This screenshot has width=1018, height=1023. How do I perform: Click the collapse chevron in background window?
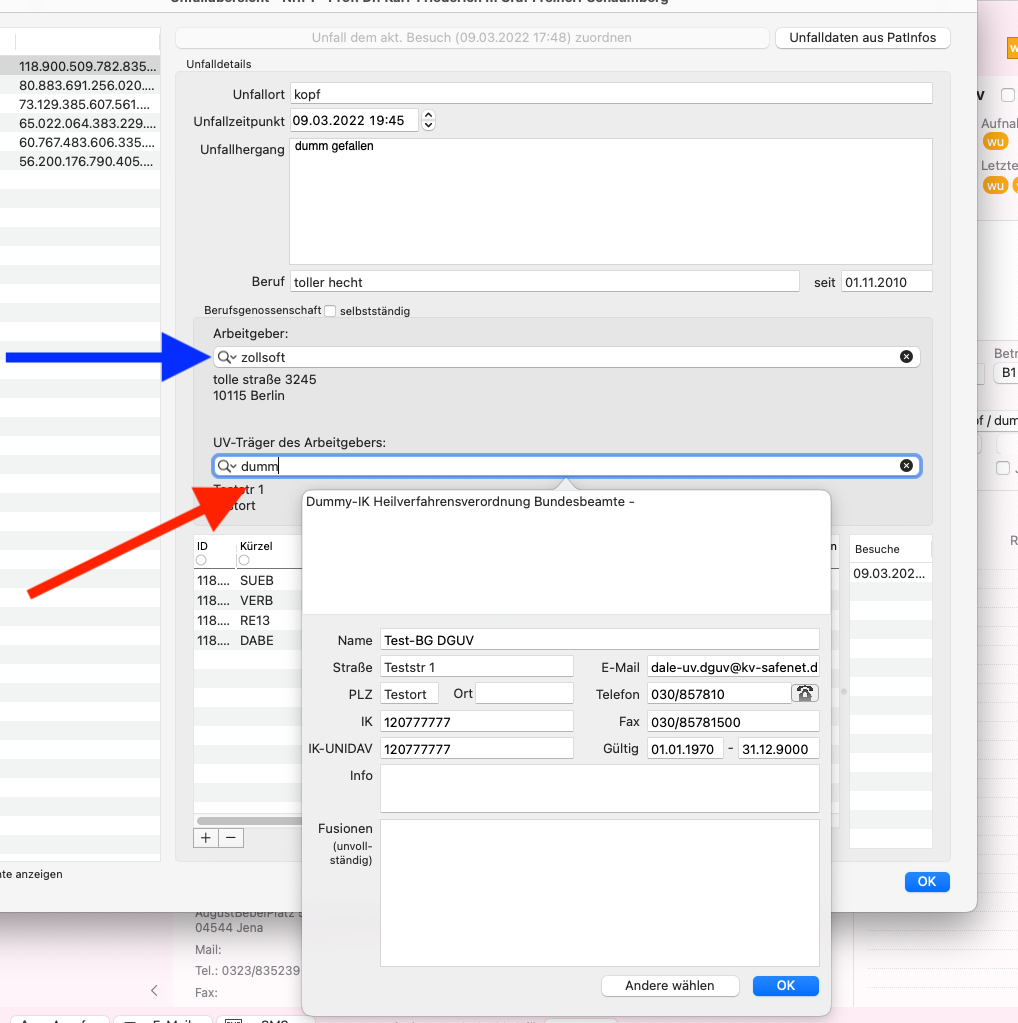(x=154, y=990)
